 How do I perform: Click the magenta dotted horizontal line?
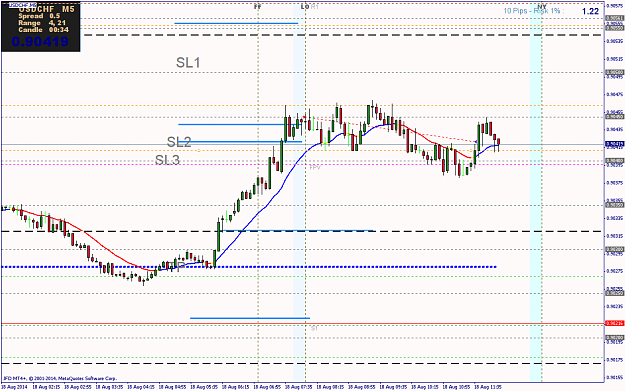coord(303,164)
